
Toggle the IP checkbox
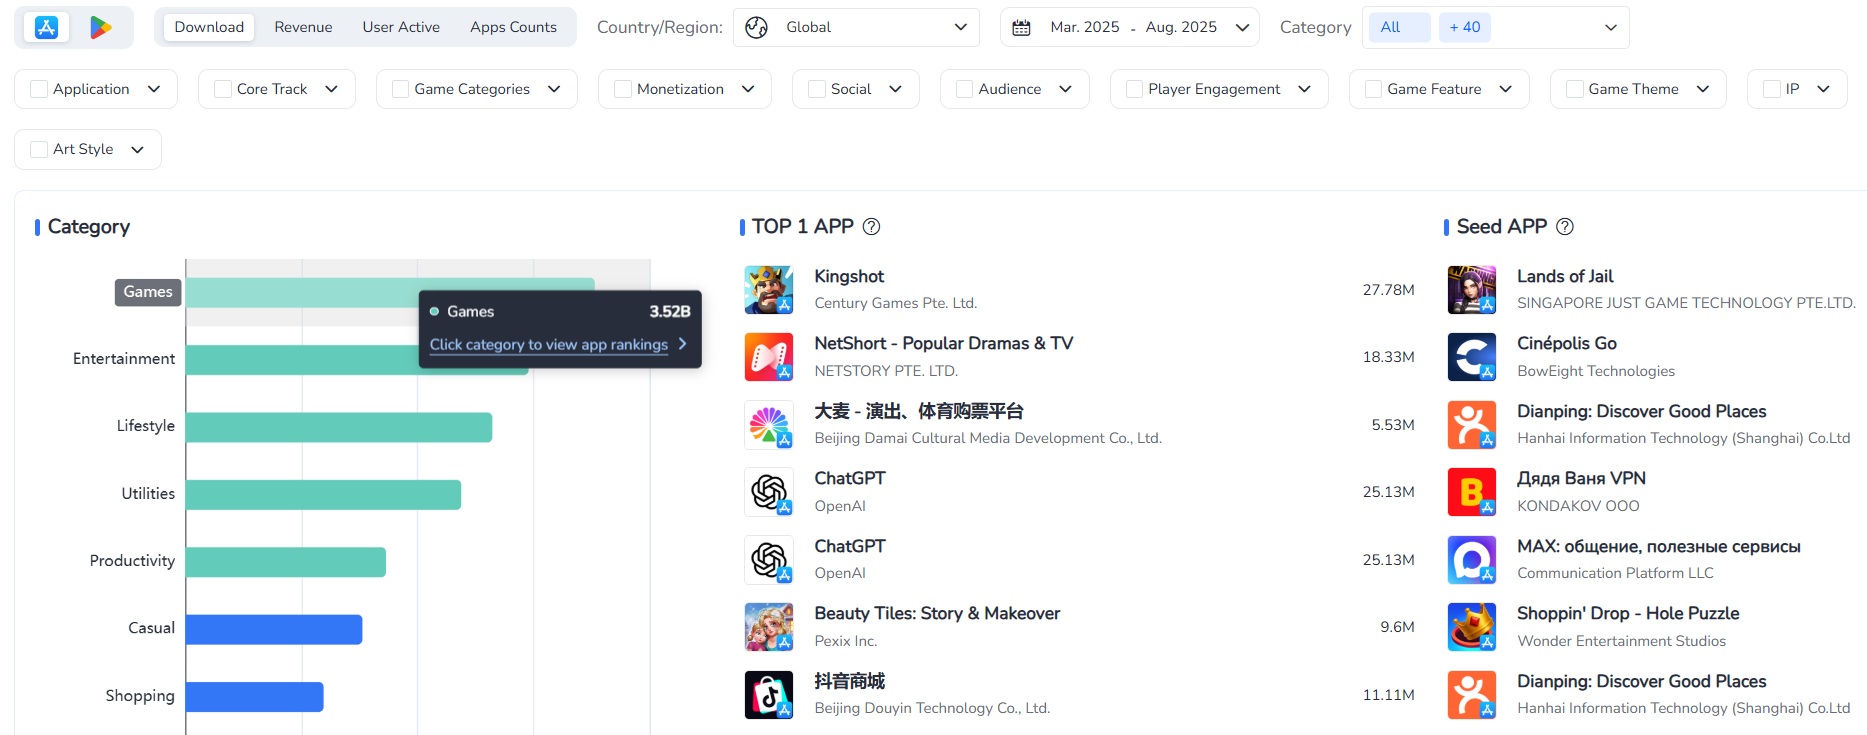[1772, 89]
